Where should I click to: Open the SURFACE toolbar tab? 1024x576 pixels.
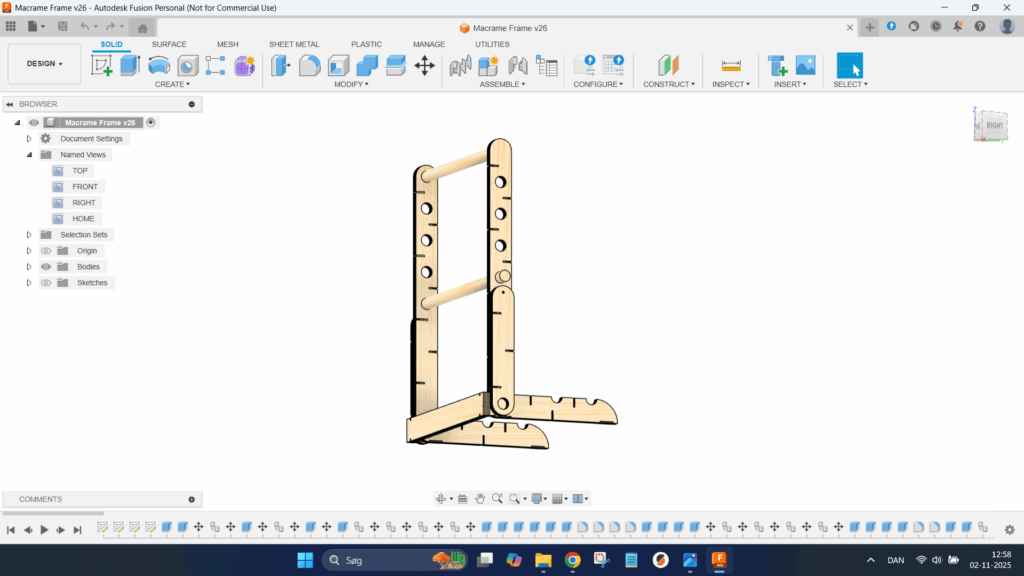point(169,44)
